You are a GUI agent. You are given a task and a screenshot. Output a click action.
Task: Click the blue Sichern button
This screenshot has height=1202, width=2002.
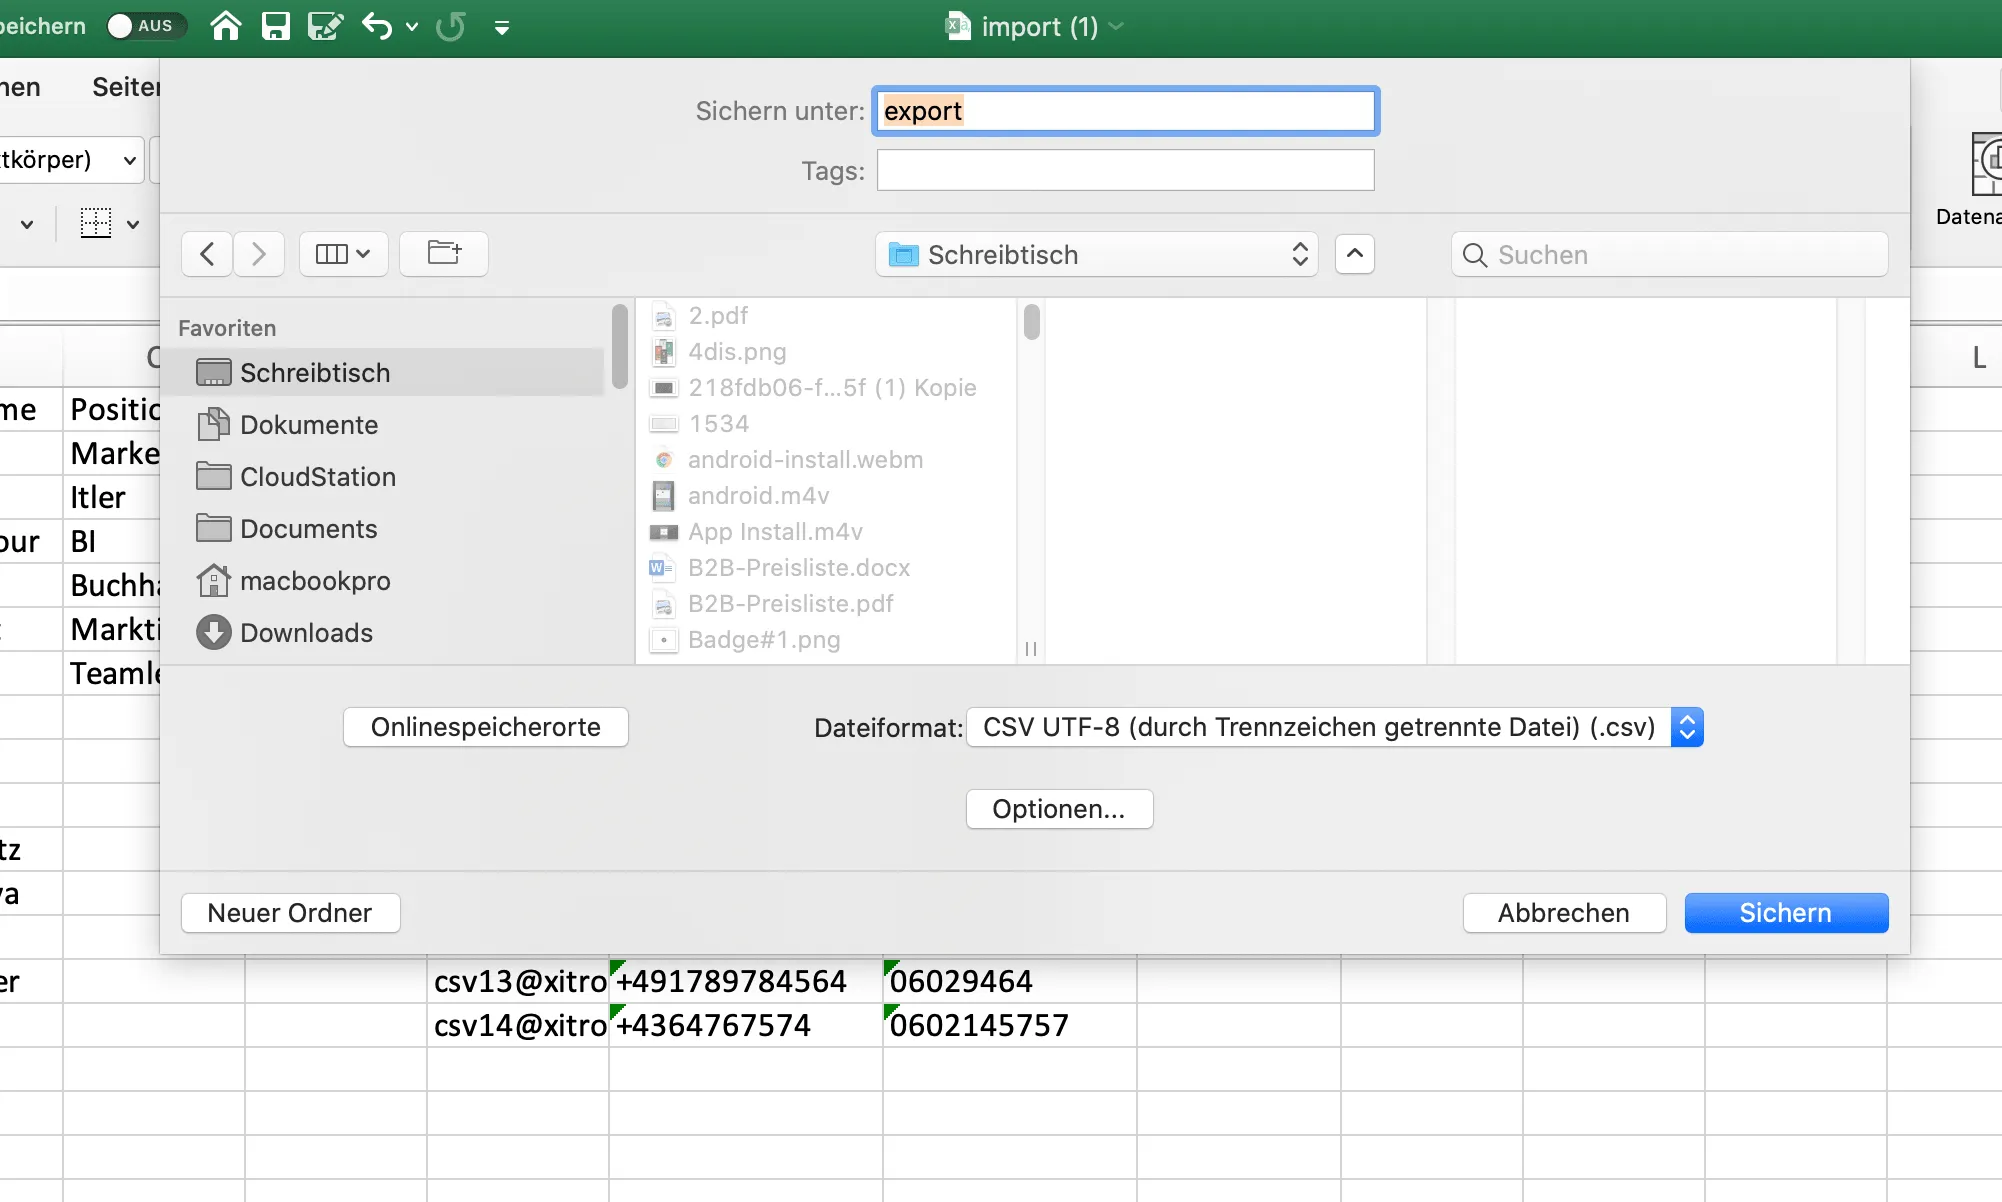tap(1787, 913)
